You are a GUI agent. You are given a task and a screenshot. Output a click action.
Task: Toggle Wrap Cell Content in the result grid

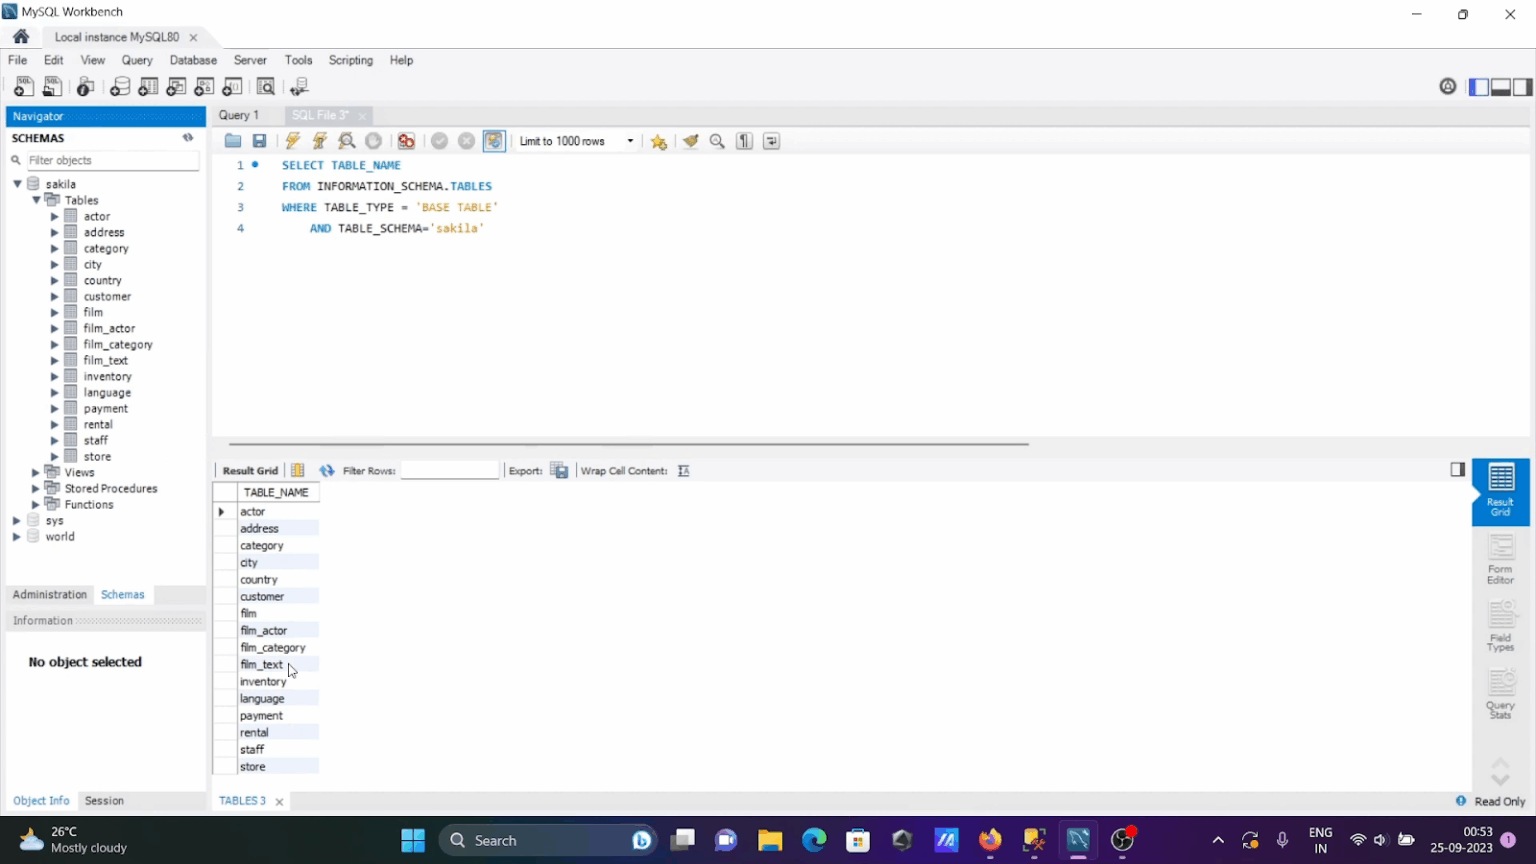pos(683,470)
